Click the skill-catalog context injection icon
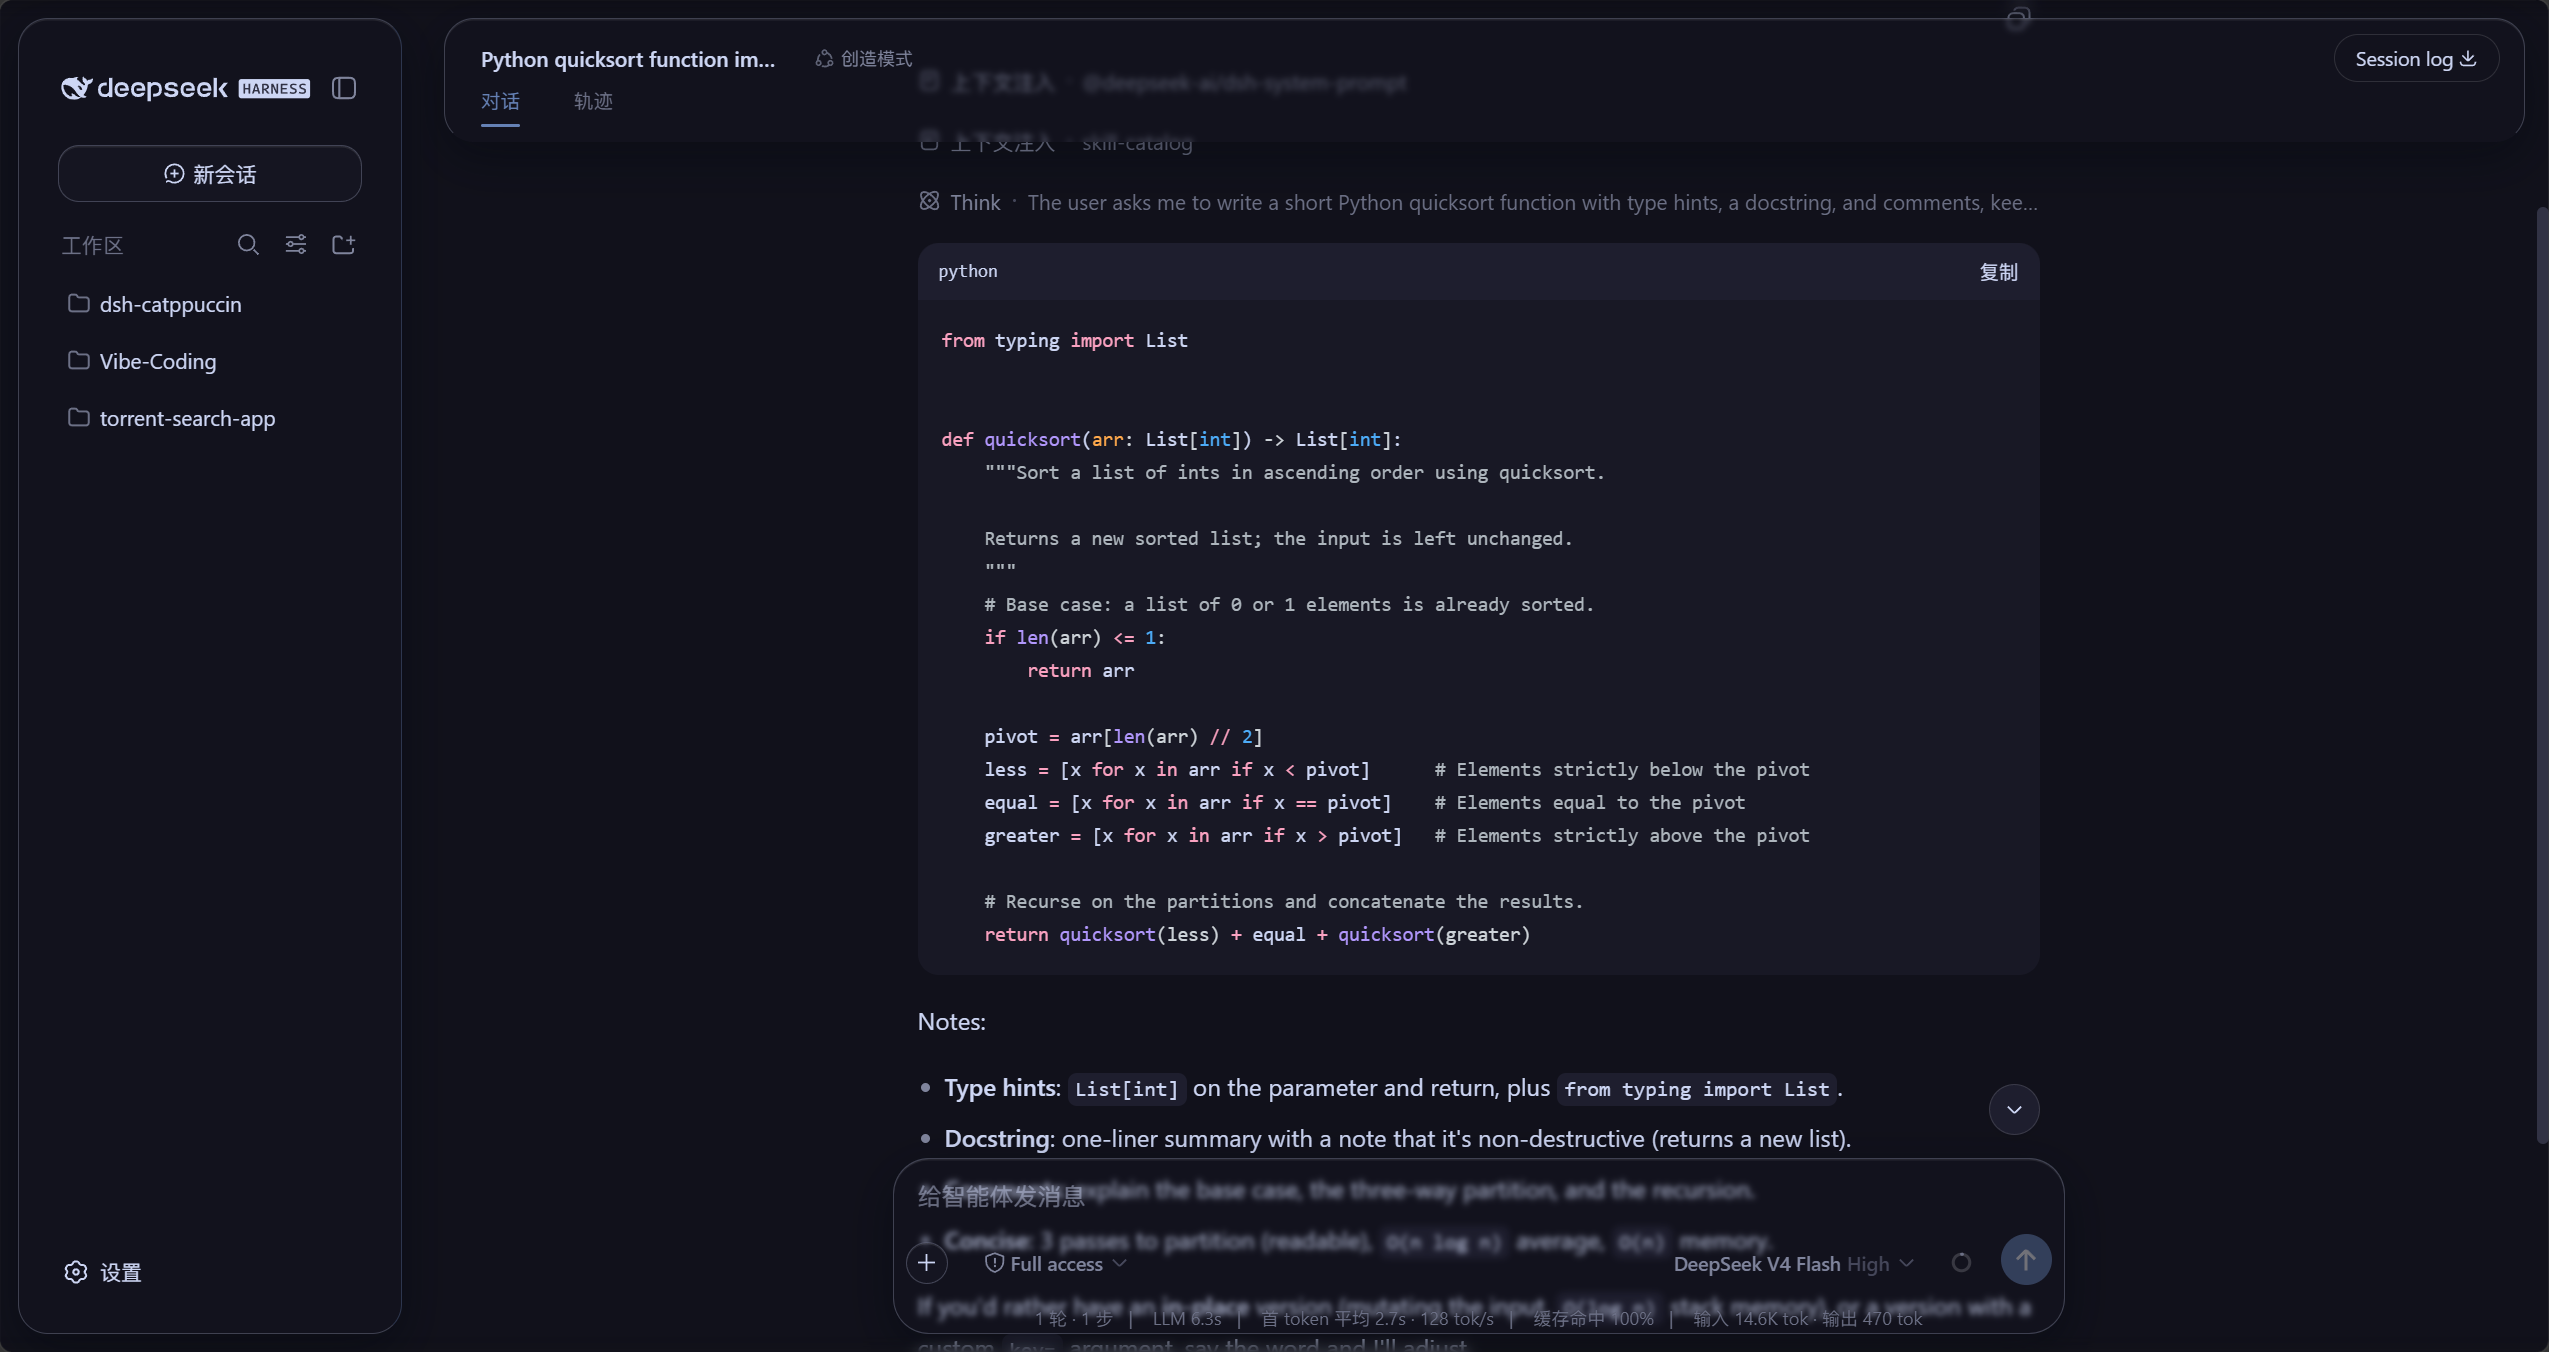Viewport: 2549px width, 1352px height. coord(929,142)
